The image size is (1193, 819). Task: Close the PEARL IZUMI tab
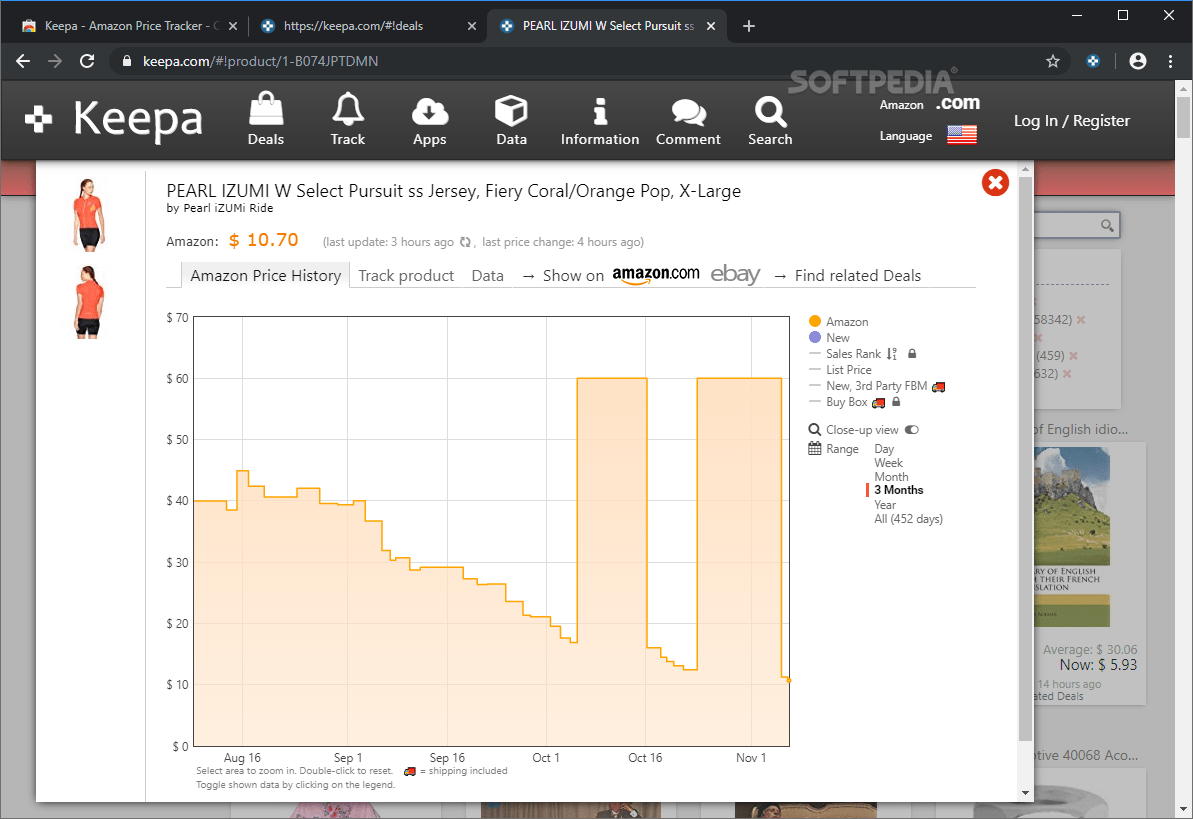[711, 26]
